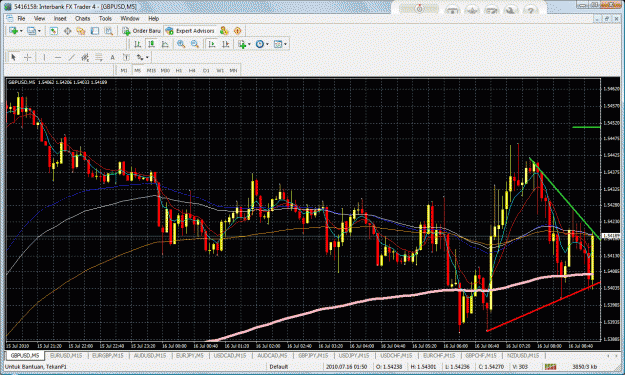Open the Help menu
Screen dimensions: 625x375
pos(153,18)
